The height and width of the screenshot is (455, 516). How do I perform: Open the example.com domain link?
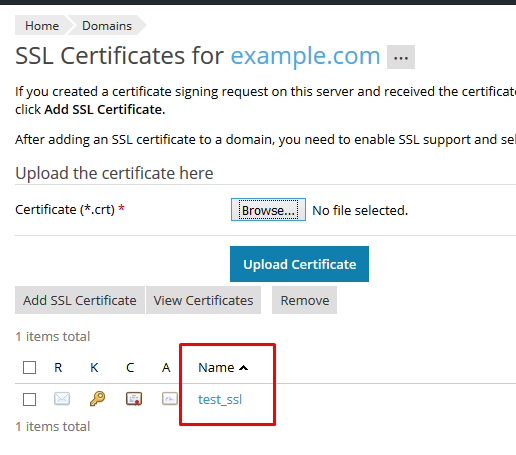(x=305, y=56)
